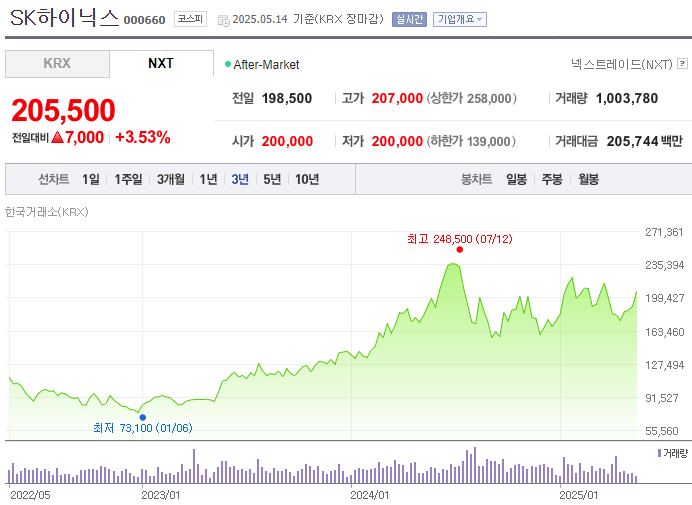692x505 pixels.
Task: Select the 3개월 line chart period
Action: click(x=171, y=179)
